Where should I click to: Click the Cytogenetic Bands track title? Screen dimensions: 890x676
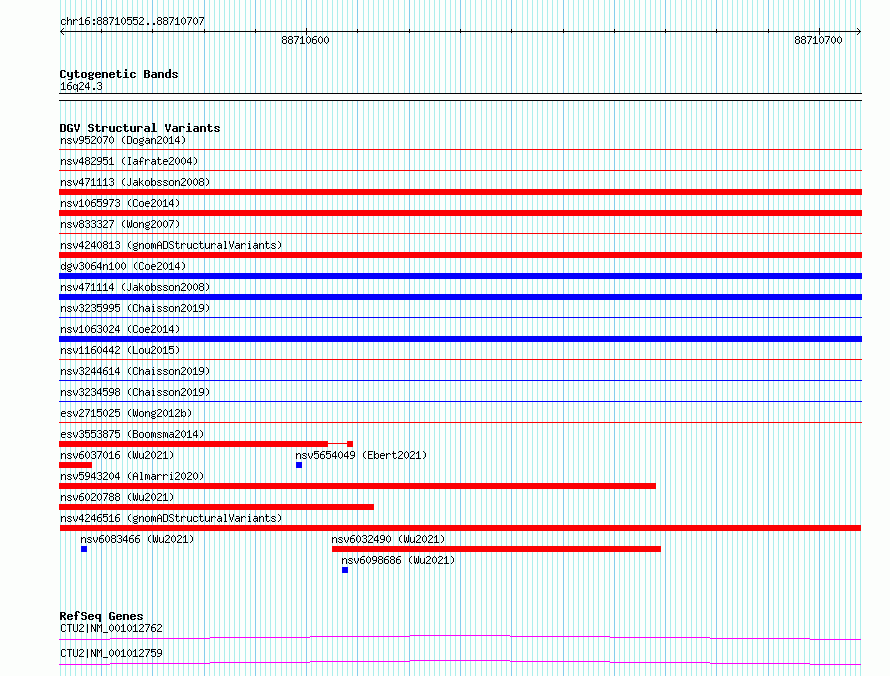click(x=119, y=74)
